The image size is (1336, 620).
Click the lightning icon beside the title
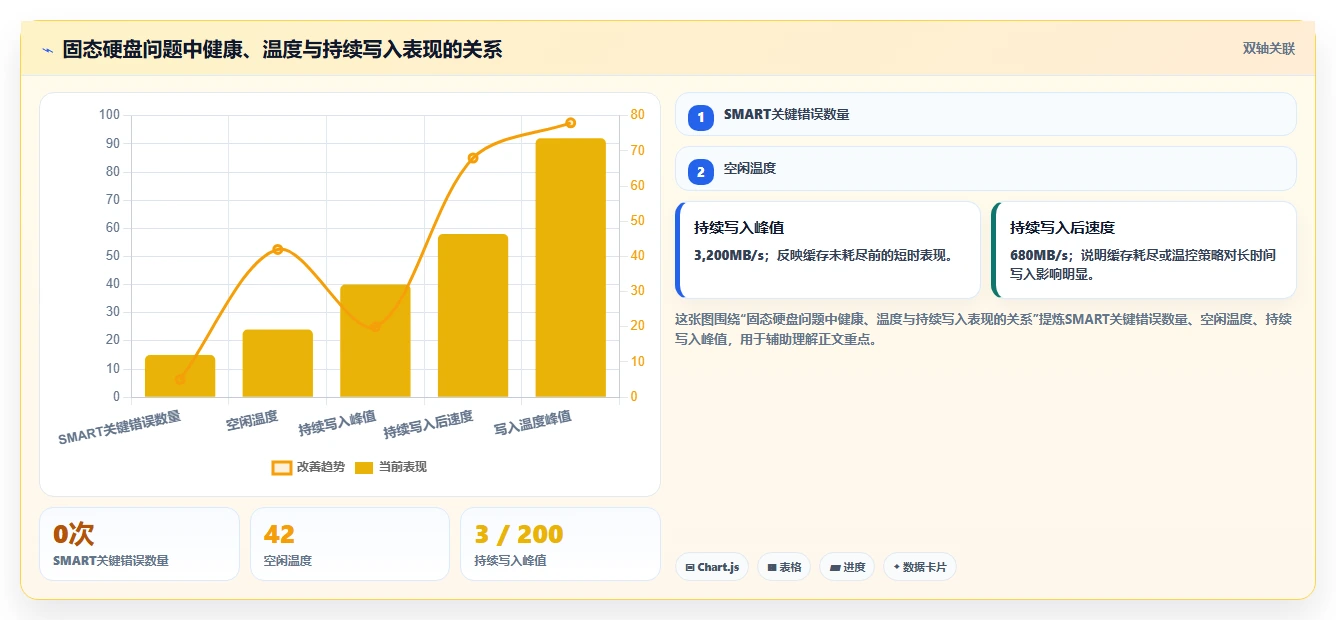tap(47, 50)
